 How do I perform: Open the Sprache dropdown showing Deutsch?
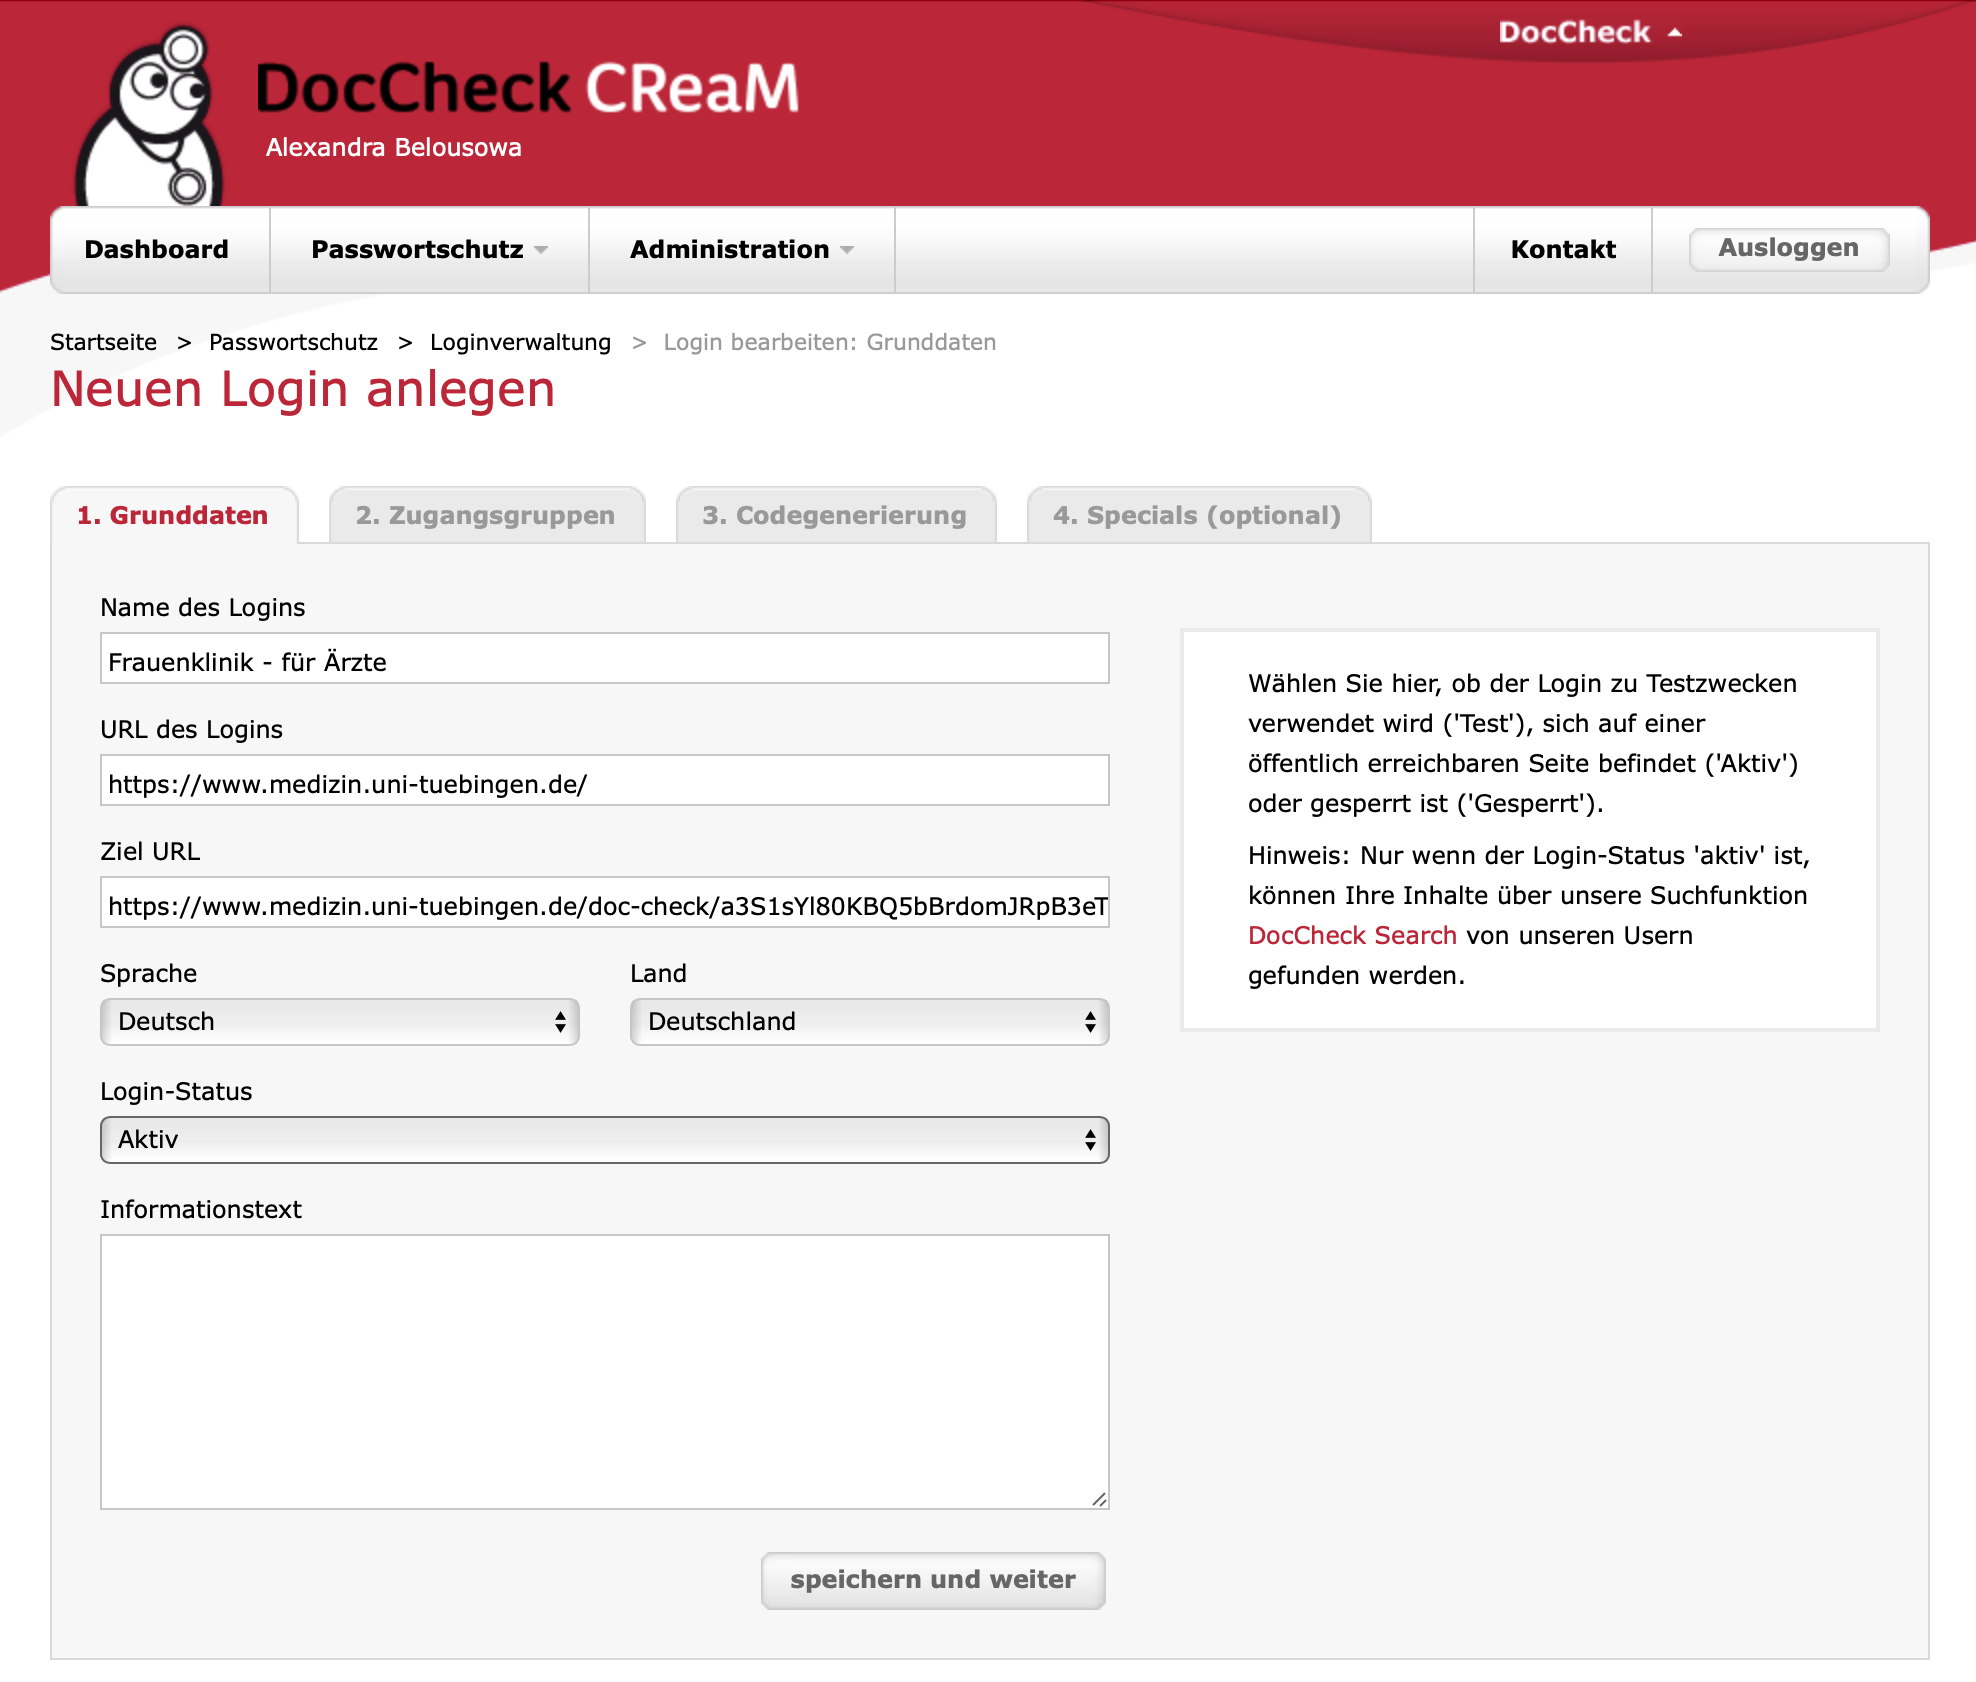340,1022
